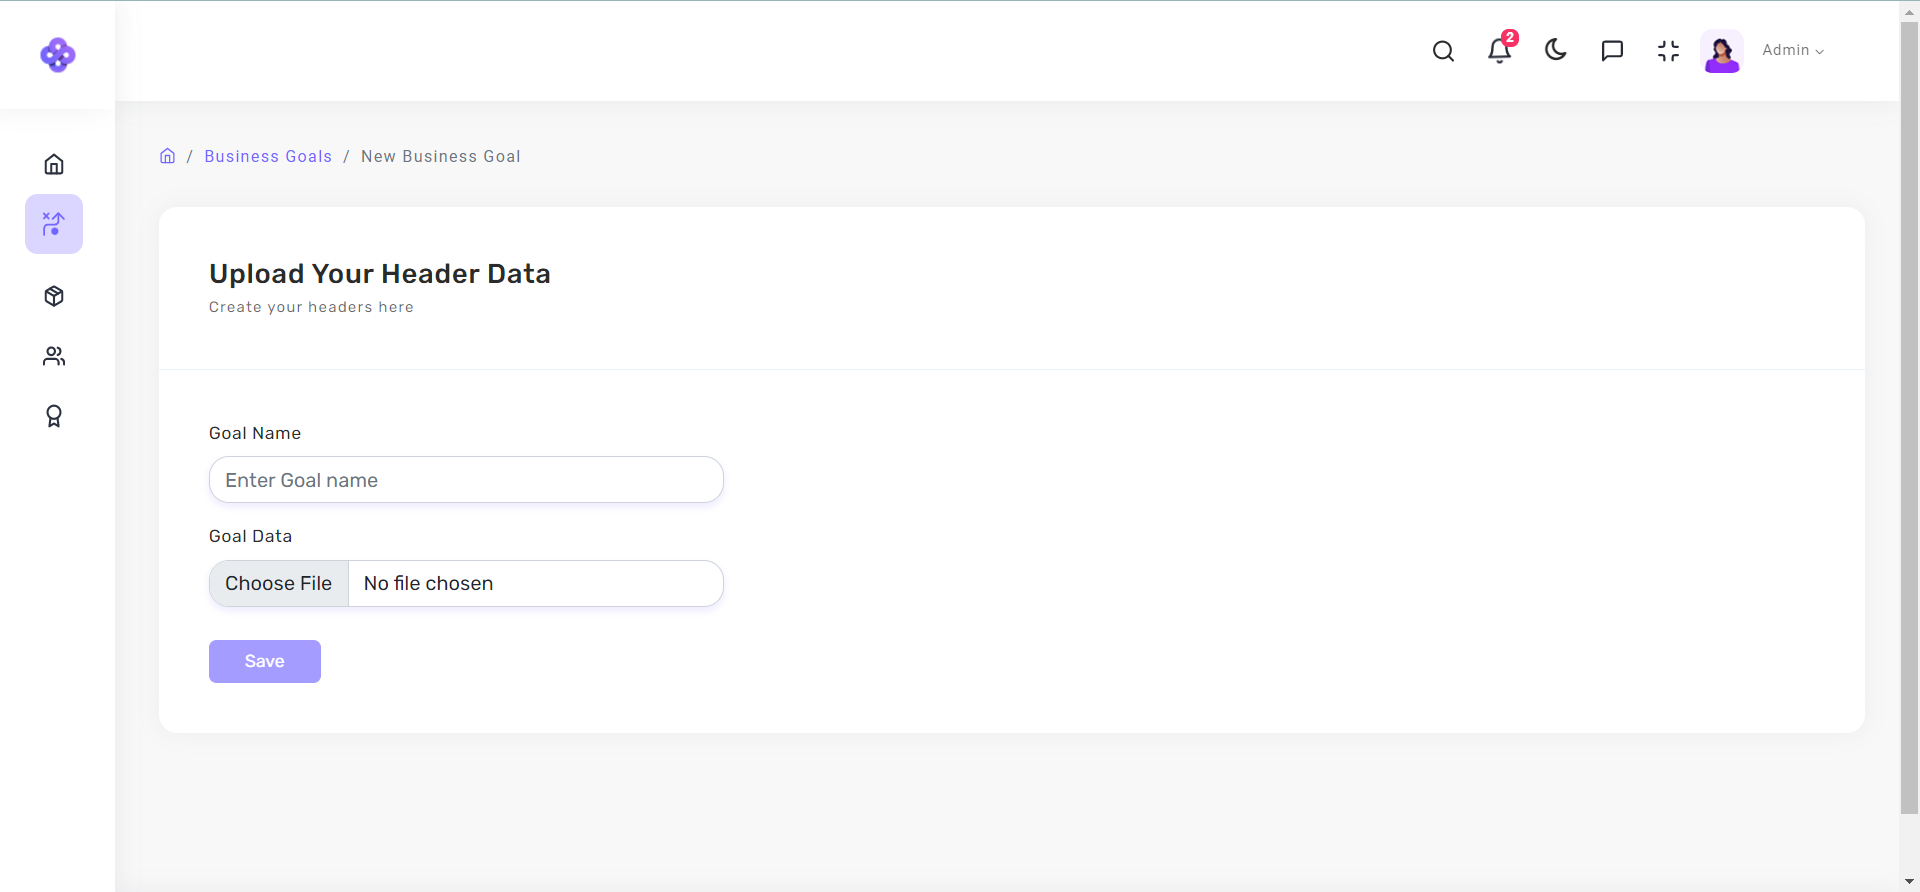Toggle fullscreen minimize icon
The image size is (1920, 892).
click(x=1668, y=51)
